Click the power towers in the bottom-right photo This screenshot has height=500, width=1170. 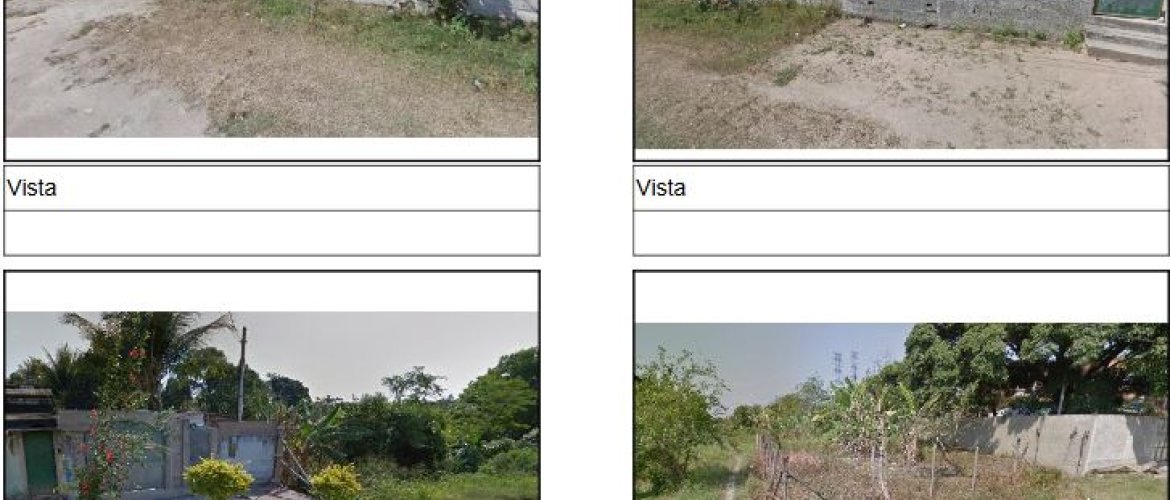[x=845, y=366]
